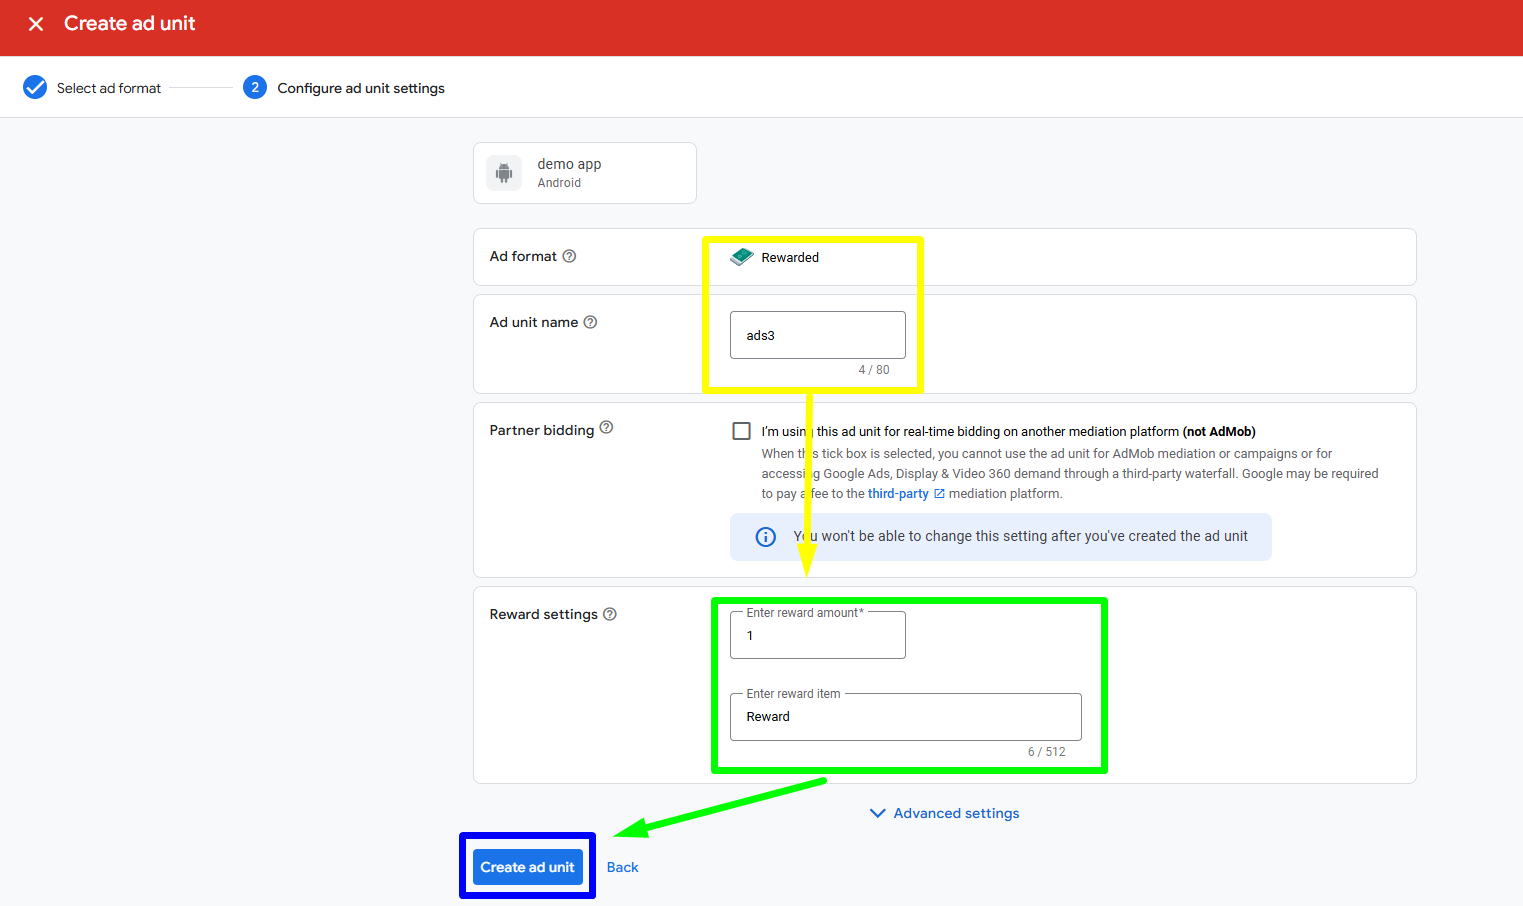1523x906 pixels.
Task: Enable the partner bidding checkbox
Action: [741, 430]
